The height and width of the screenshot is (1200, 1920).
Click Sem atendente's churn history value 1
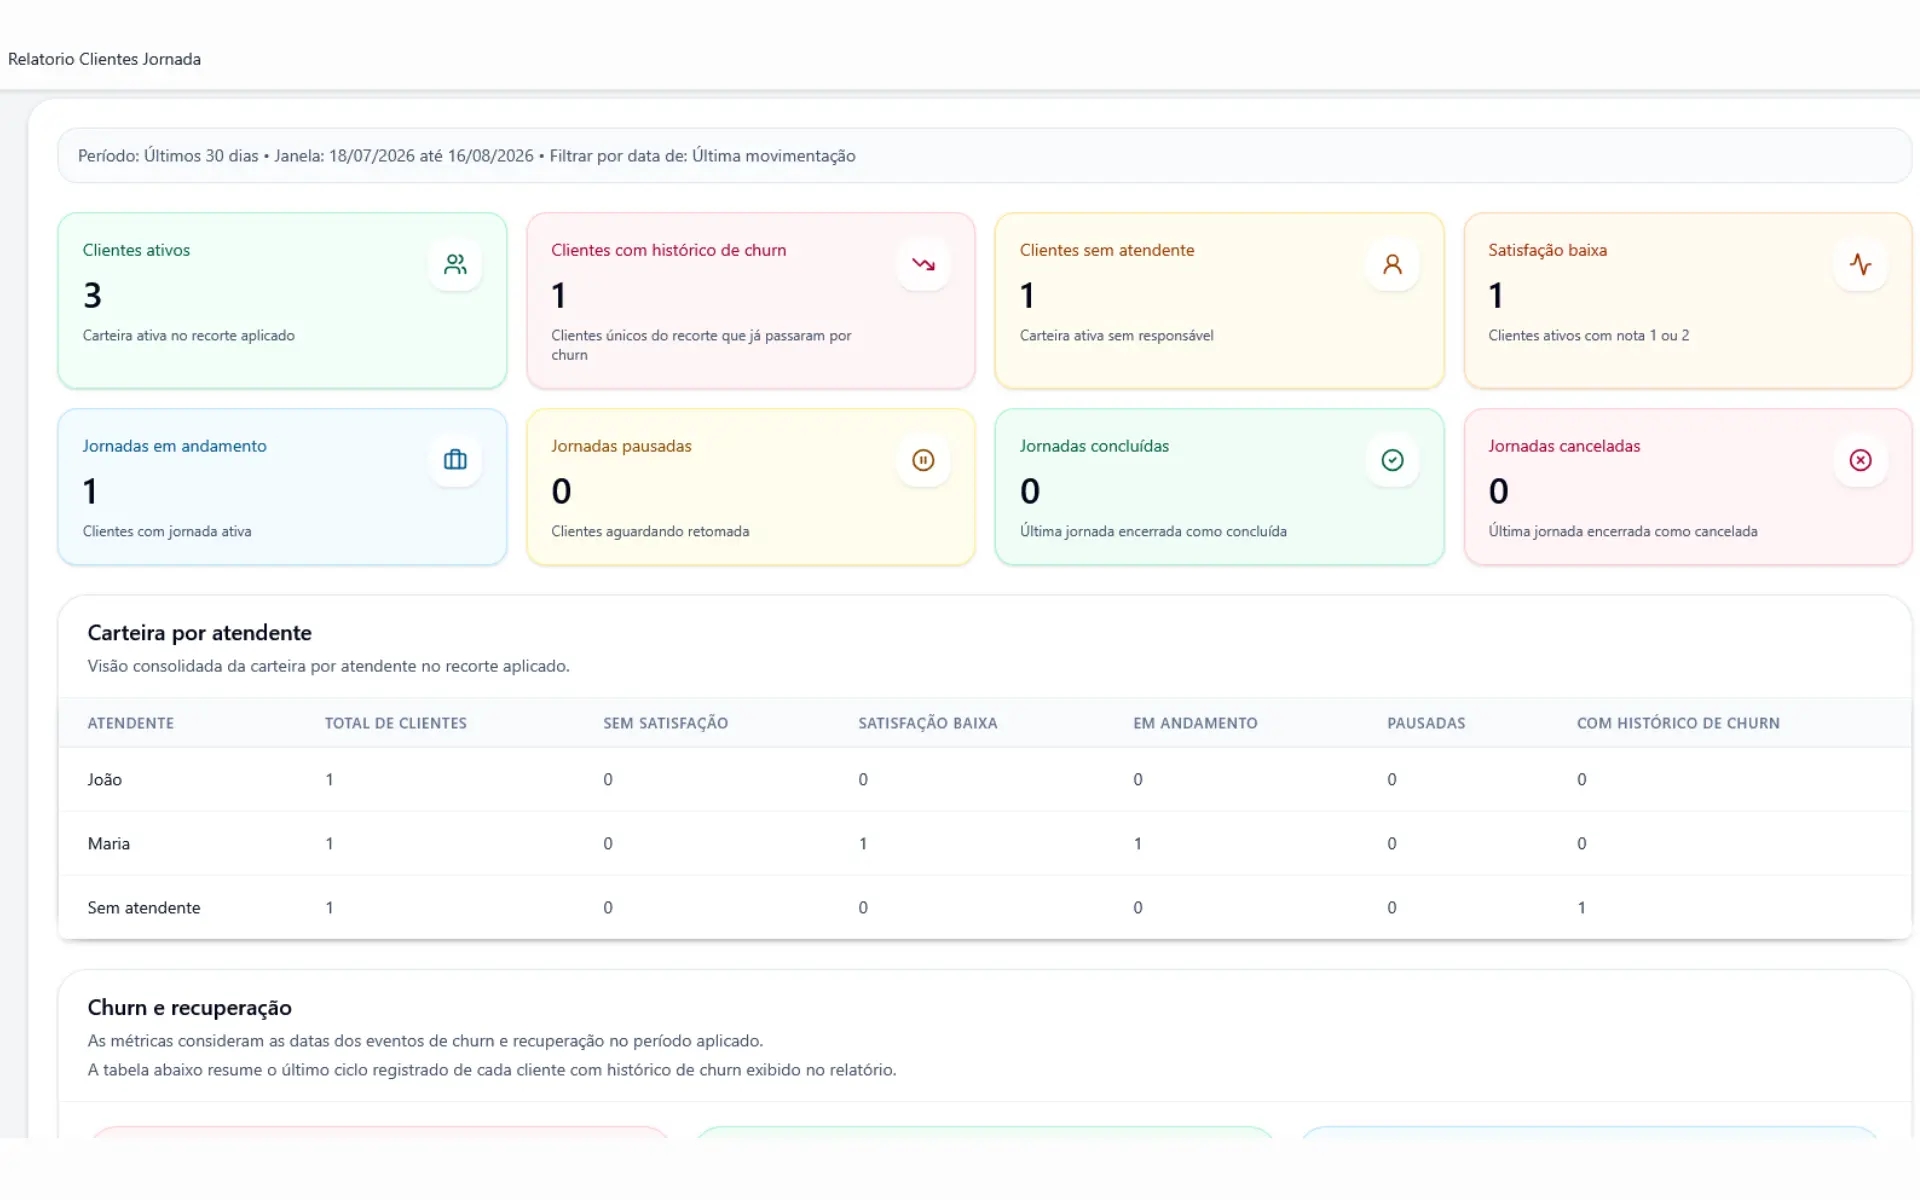click(1581, 907)
